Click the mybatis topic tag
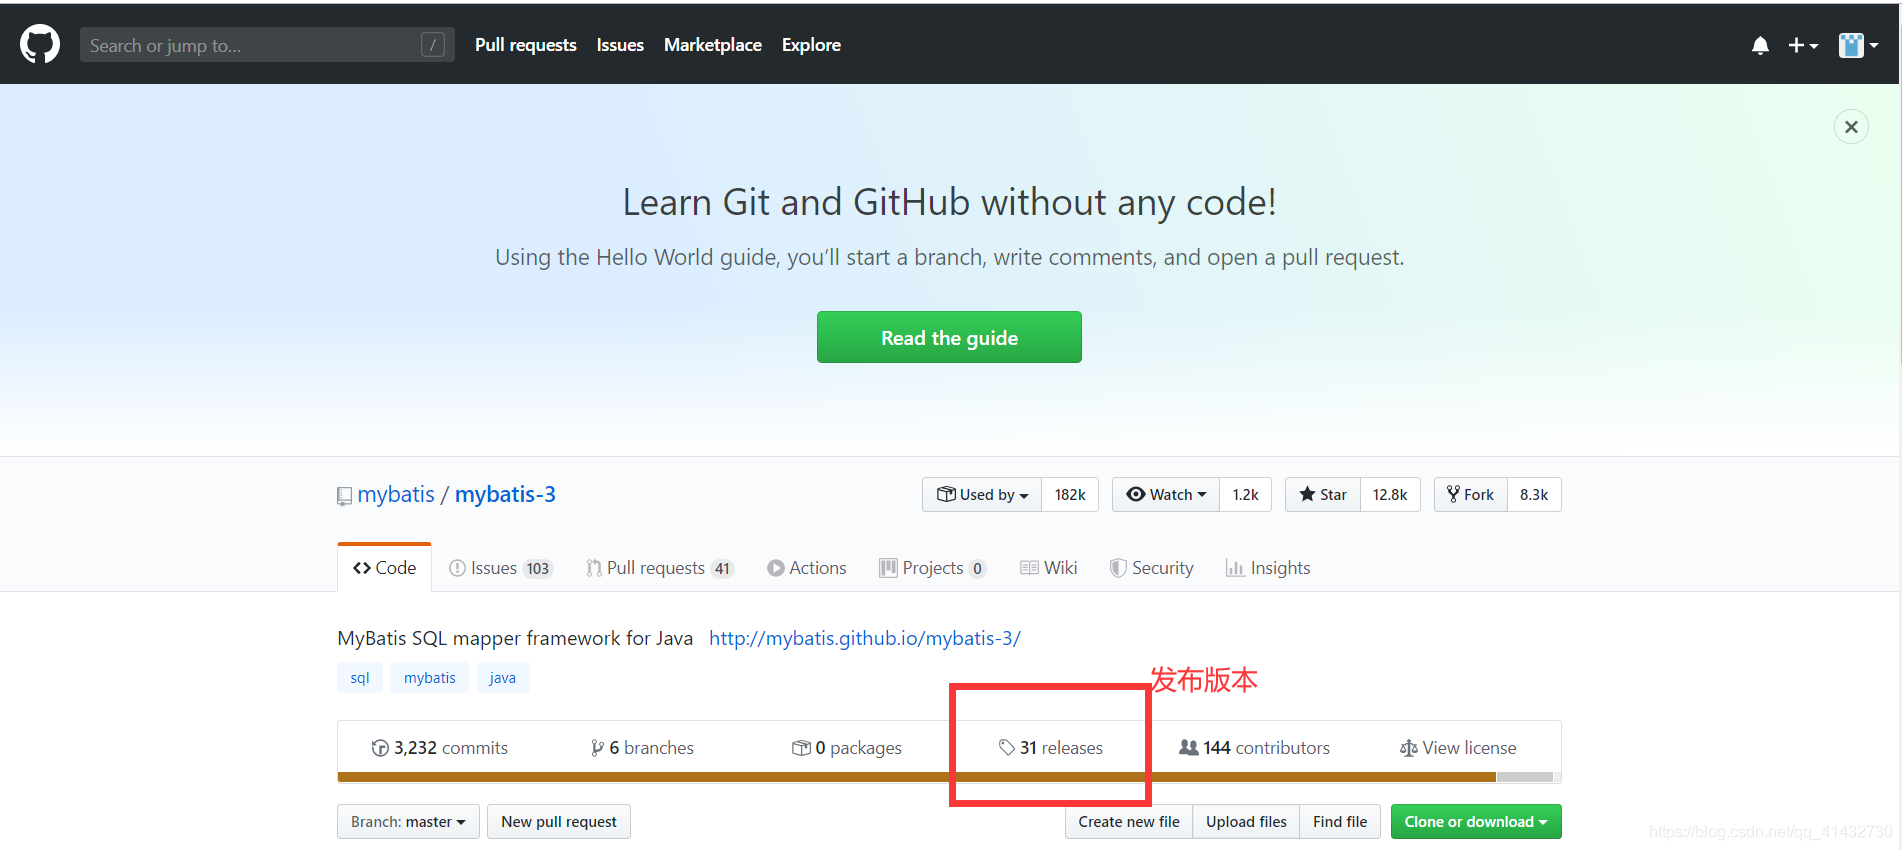Image resolution: width=1902 pixels, height=850 pixels. [430, 678]
